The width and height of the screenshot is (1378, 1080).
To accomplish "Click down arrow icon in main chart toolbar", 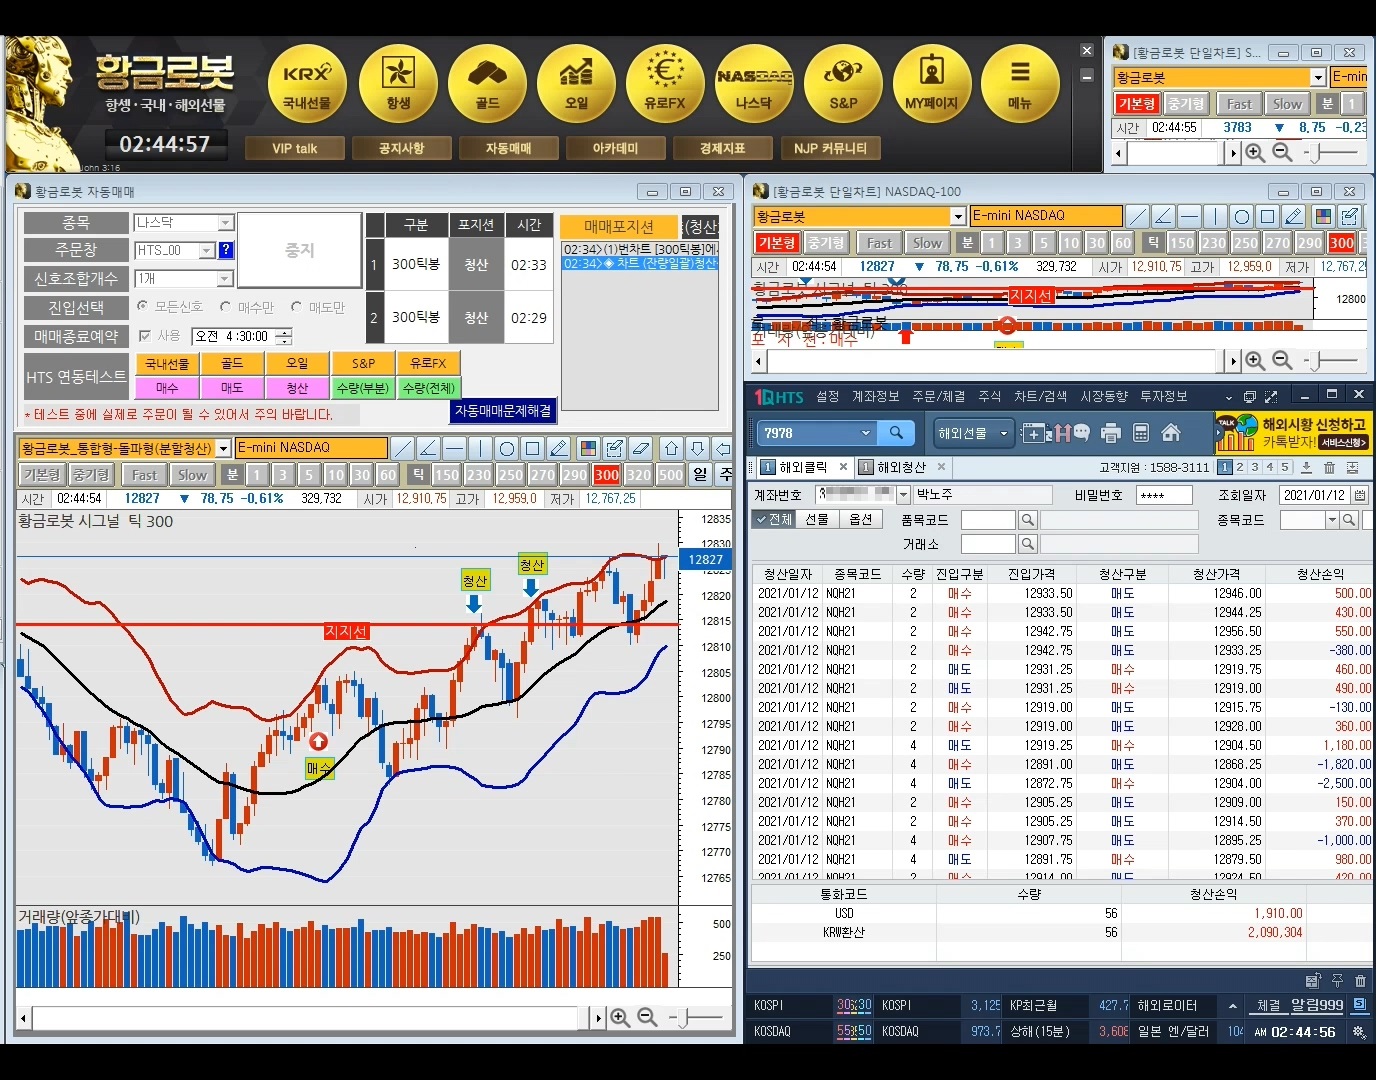I will [698, 448].
